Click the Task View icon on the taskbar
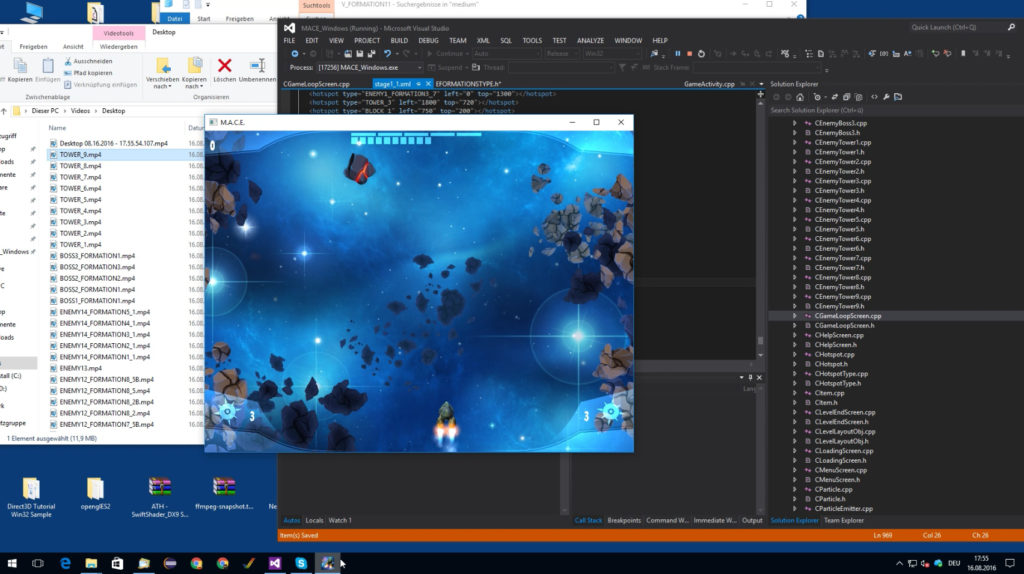 (x=38, y=563)
